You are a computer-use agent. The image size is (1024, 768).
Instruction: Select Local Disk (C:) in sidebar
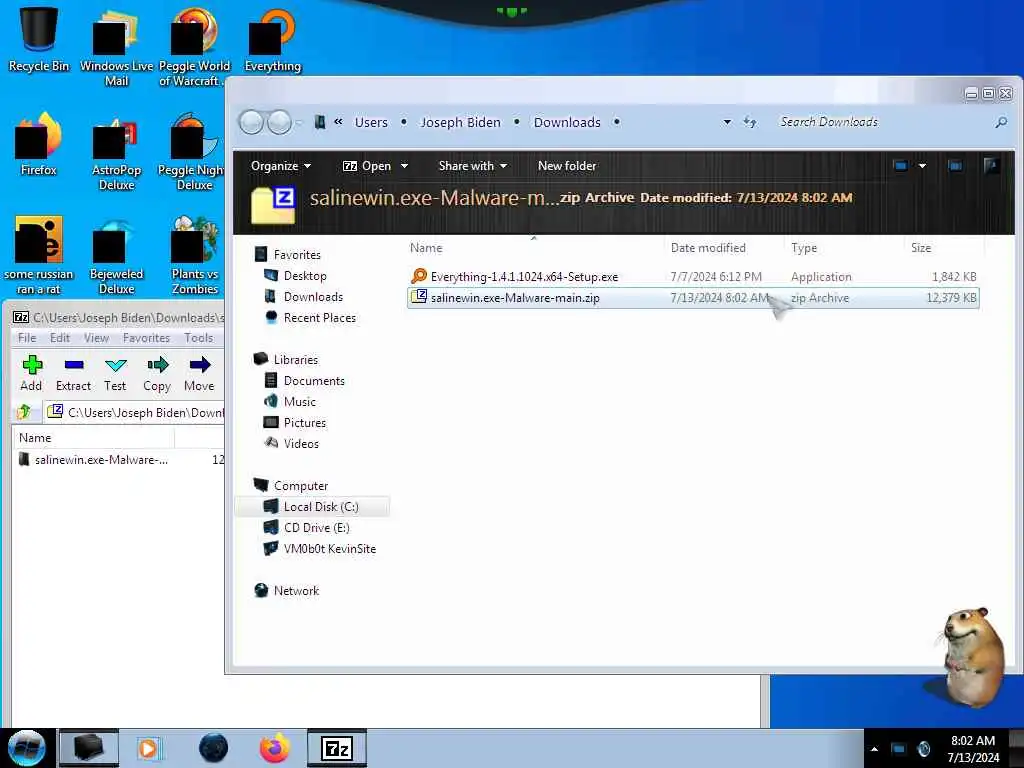coord(312,507)
